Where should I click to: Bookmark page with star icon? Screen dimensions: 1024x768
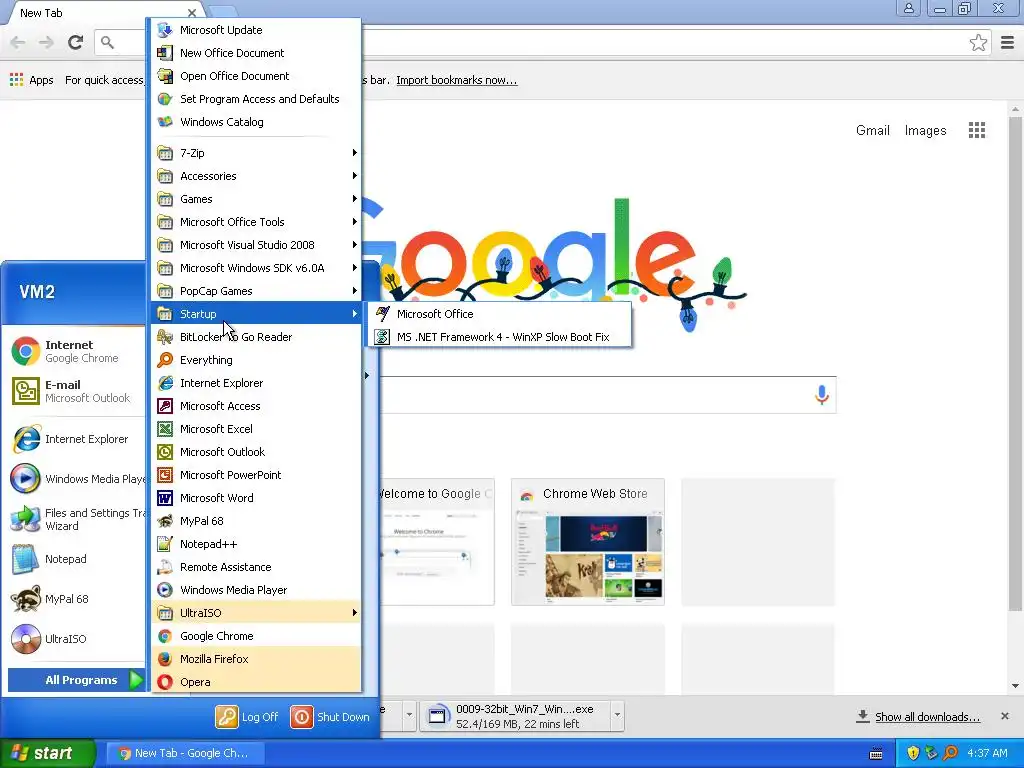point(978,43)
